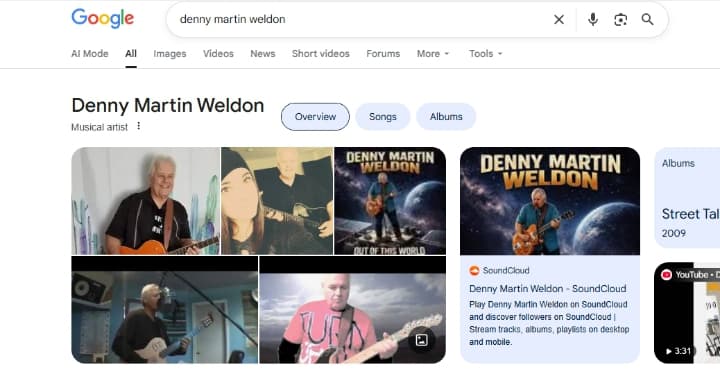The height and width of the screenshot is (371, 720).
Task: Open the Out Of This World cover thumbnail
Action: [x=390, y=201]
